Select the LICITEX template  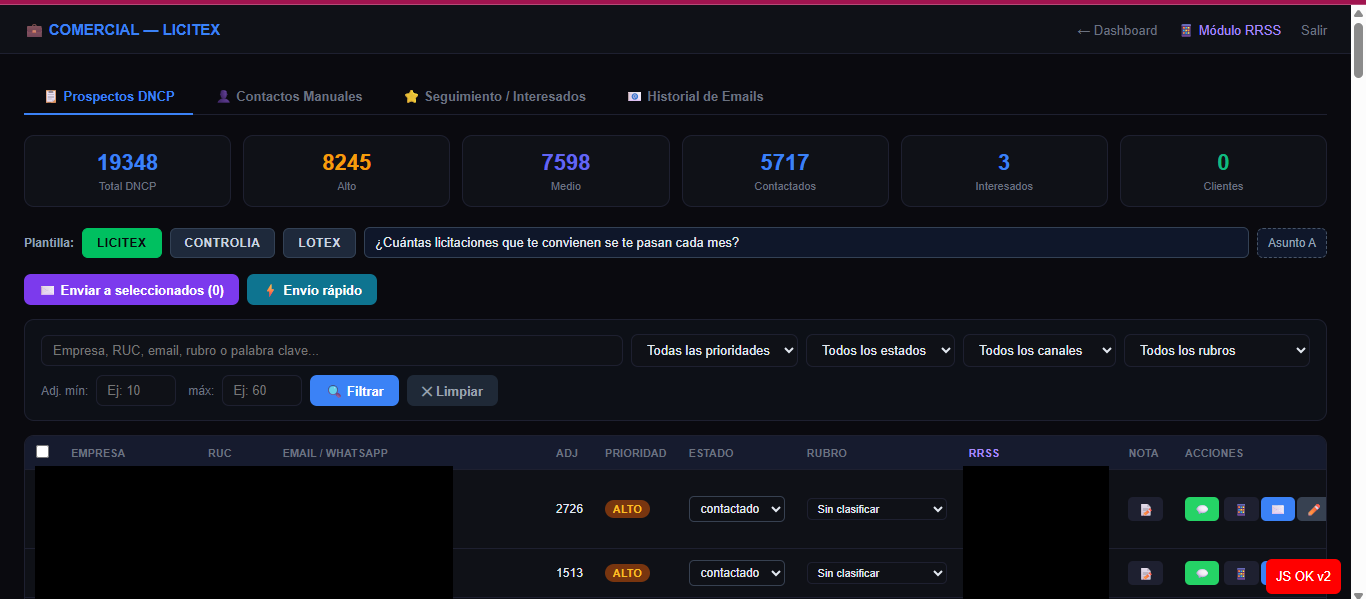[x=122, y=243]
